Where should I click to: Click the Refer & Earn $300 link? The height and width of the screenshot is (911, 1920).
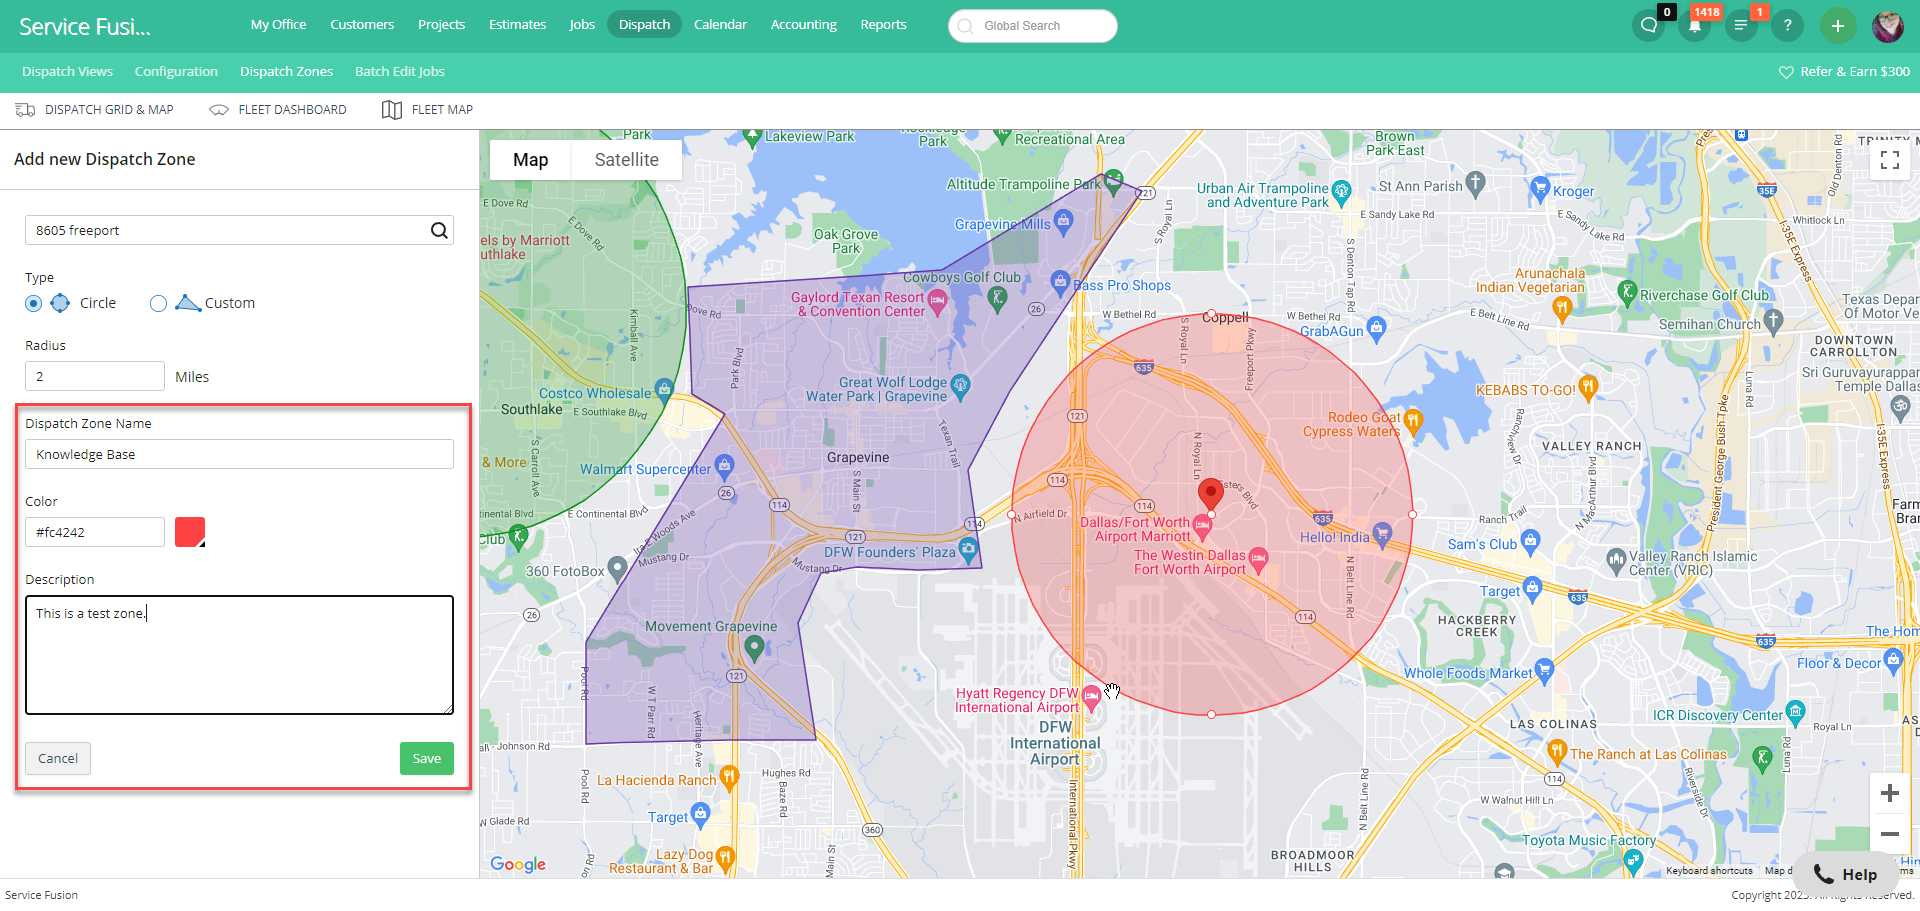click(x=1844, y=72)
